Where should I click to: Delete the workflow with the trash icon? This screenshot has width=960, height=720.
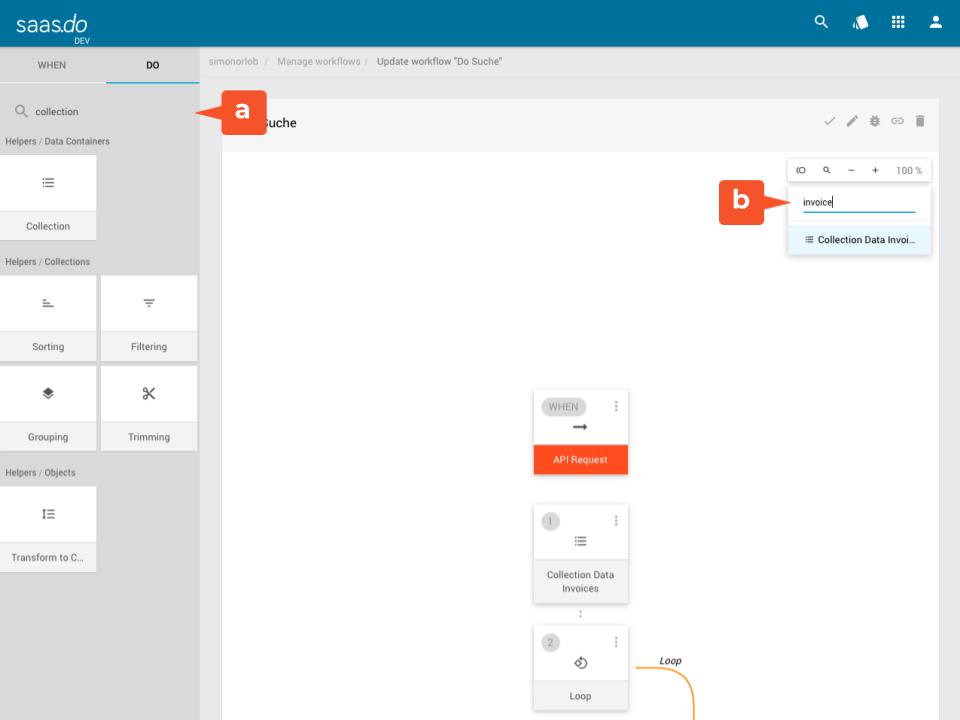point(920,121)
